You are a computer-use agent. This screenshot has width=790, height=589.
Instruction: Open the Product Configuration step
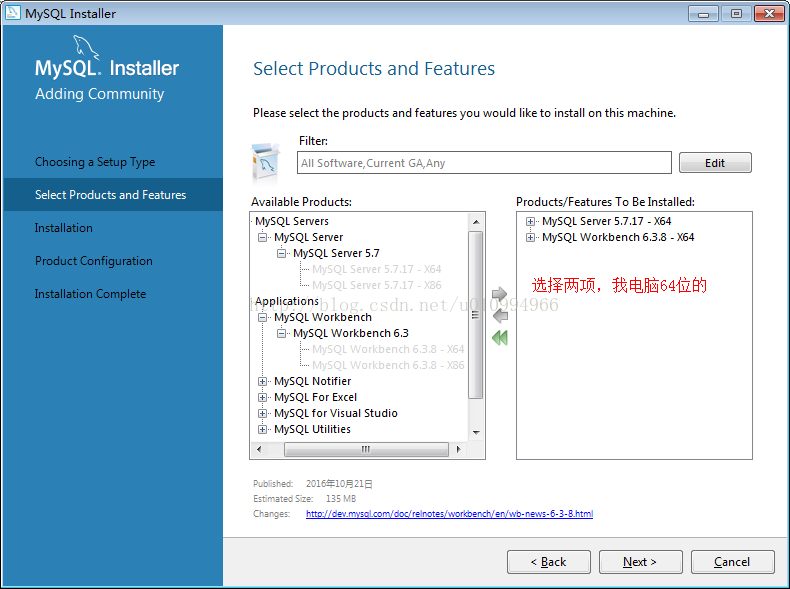point(93,261)
